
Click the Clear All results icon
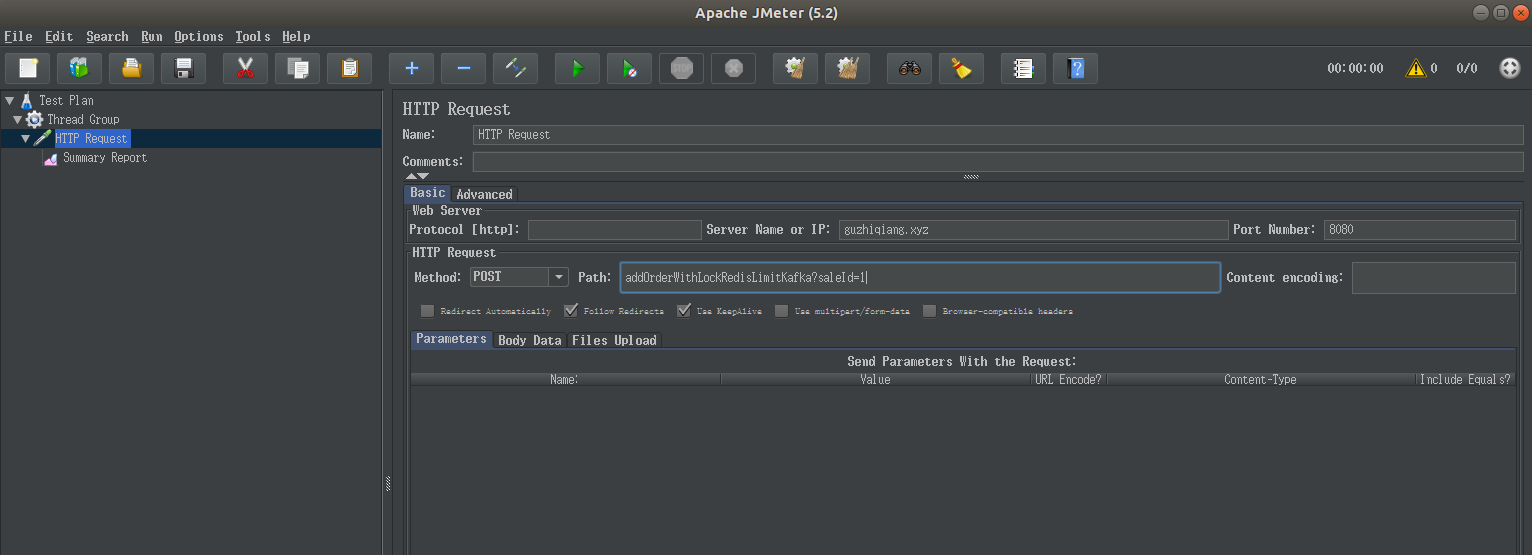[x=847, y=68]
